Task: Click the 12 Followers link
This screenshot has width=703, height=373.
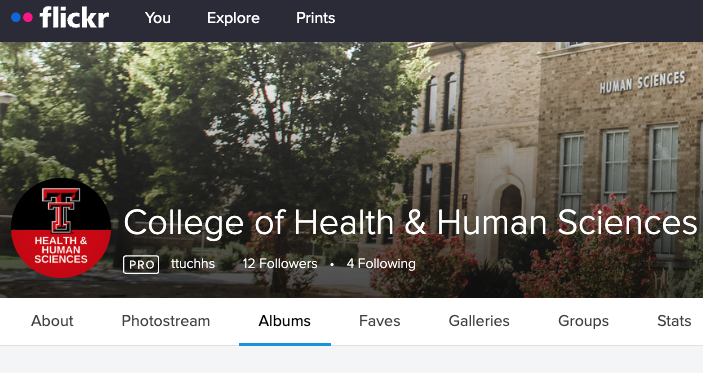Action: [x=280, y=264]
